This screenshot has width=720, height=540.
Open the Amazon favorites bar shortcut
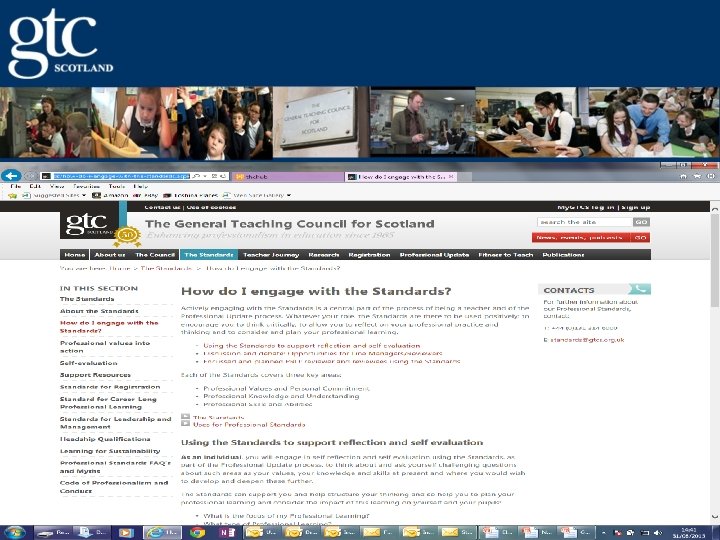click(x=110, y=196)
